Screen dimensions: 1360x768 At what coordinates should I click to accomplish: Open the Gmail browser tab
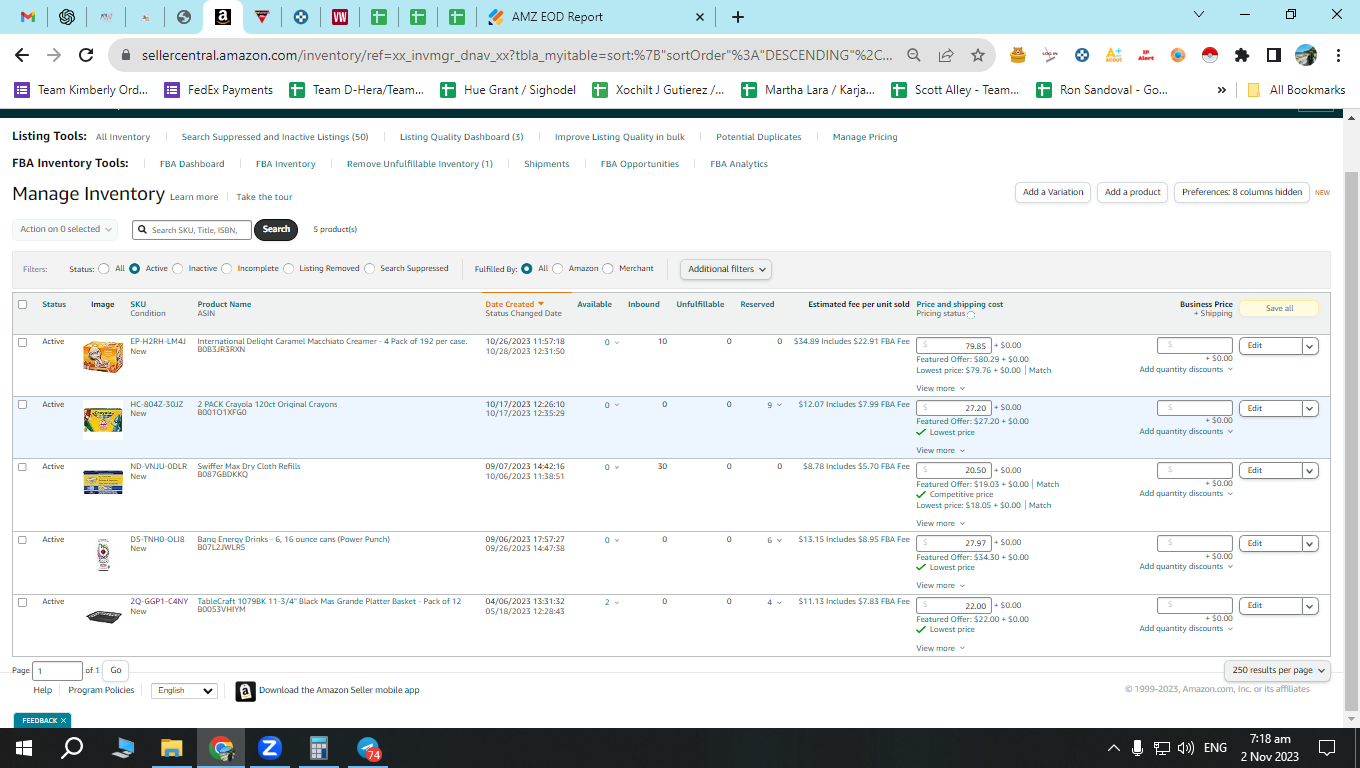pyautogui.click(x=28, y=17)
